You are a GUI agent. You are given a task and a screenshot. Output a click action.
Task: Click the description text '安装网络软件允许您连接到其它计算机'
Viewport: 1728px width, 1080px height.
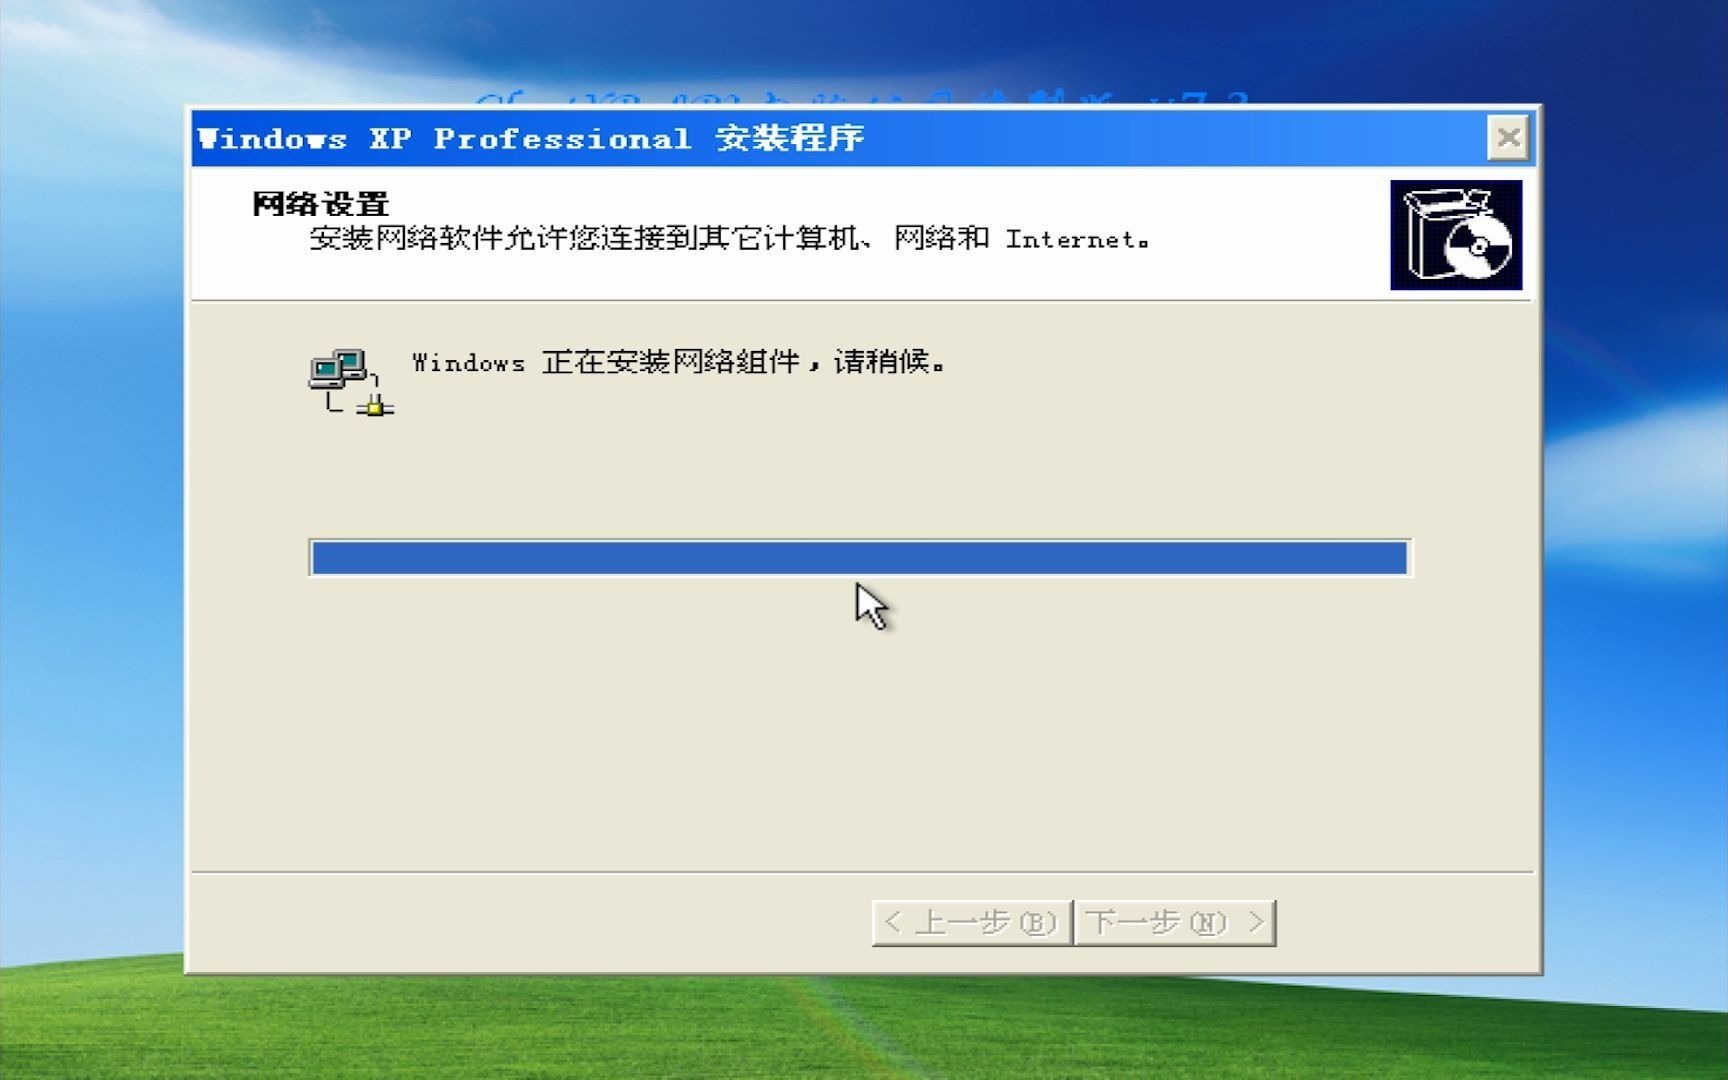(x=584, y=239)
